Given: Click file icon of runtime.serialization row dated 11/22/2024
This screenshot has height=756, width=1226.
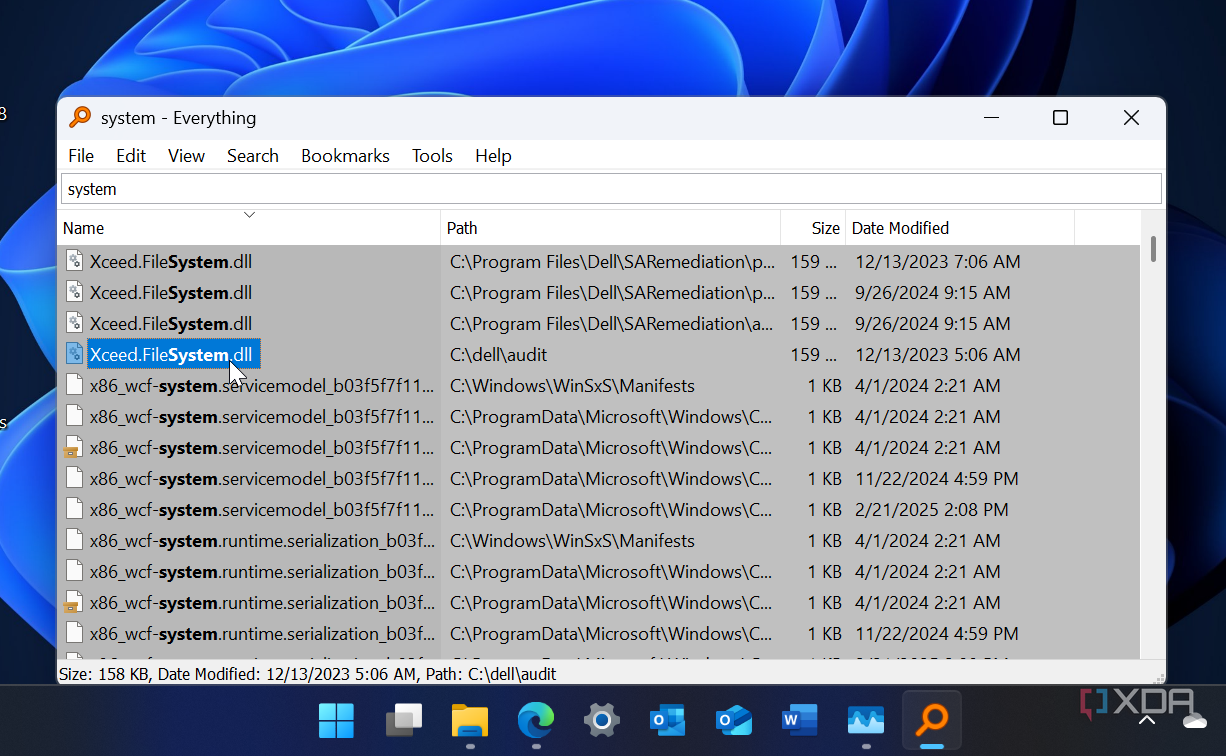Looking at the screenshot, I should [x=75, y=633].
